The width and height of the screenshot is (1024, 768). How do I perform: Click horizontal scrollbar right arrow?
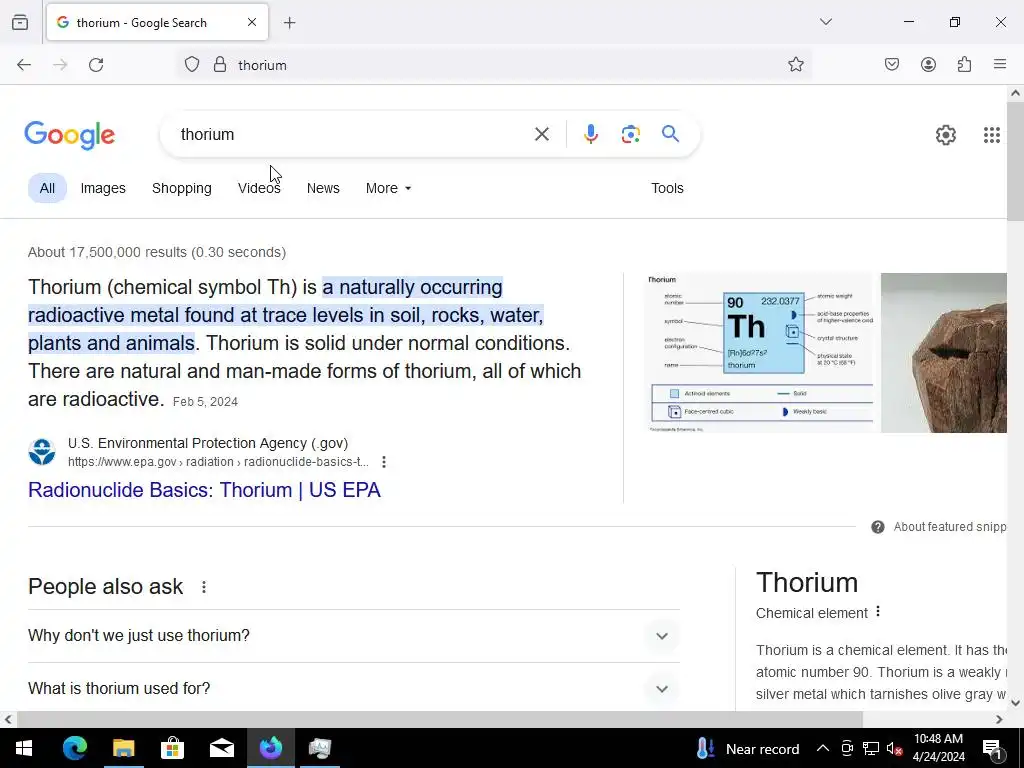pyautogui.click(x=999, y=719)
